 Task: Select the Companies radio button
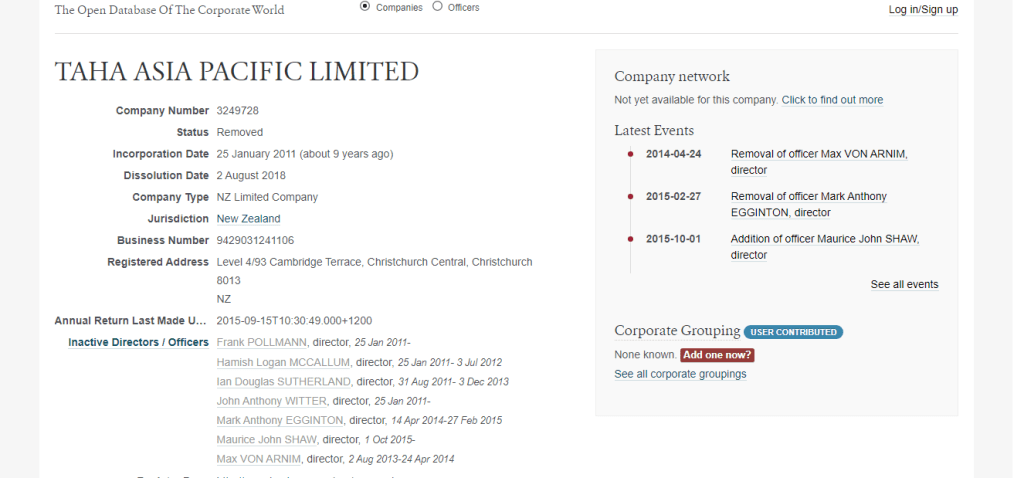tap(365, 6)
